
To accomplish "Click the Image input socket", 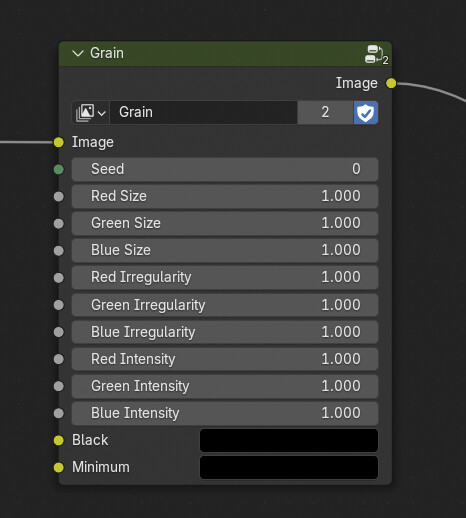I will tap(59, 142).
